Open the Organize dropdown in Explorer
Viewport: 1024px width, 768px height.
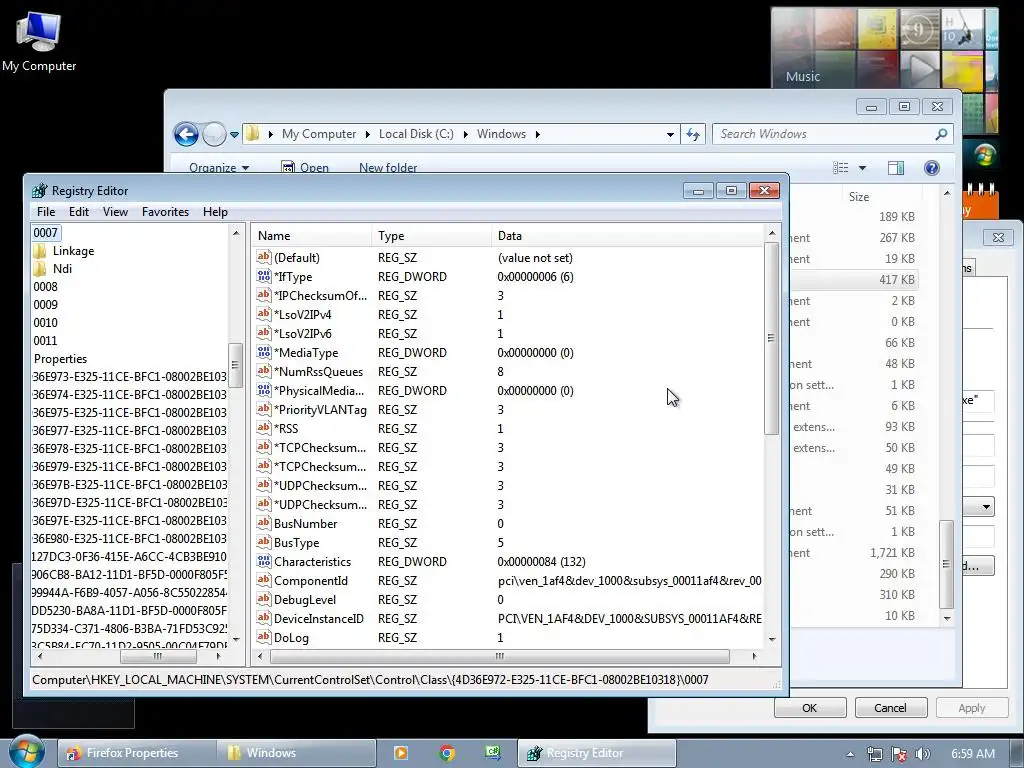[x=219, y=168]
